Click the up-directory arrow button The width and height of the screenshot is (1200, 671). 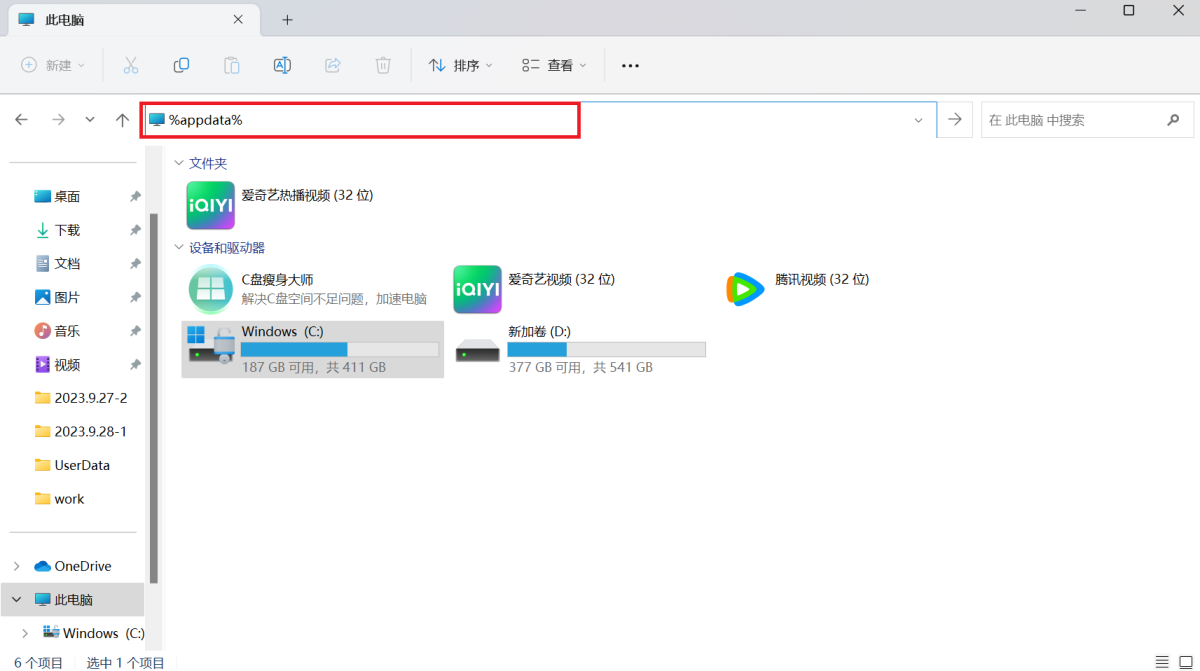click(122, 120)
